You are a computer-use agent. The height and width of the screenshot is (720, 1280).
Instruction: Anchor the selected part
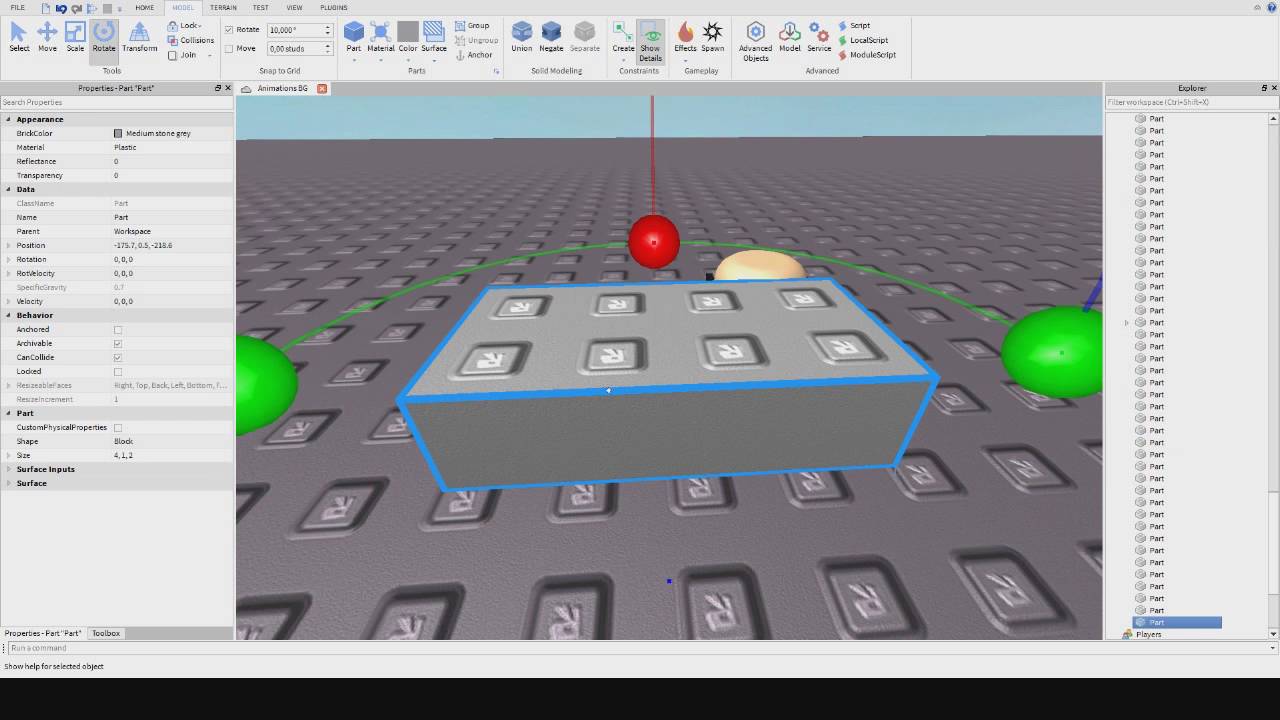473,55
